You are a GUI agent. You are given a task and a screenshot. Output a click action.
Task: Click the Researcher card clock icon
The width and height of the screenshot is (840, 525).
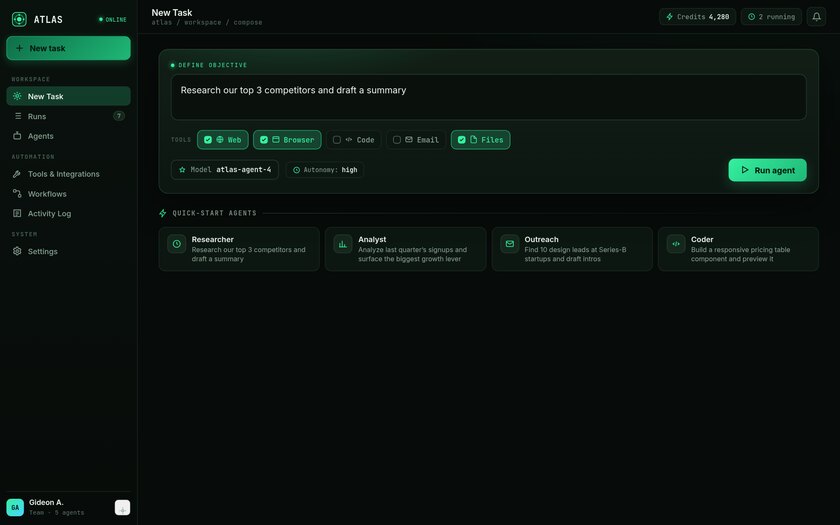[176, 244]
